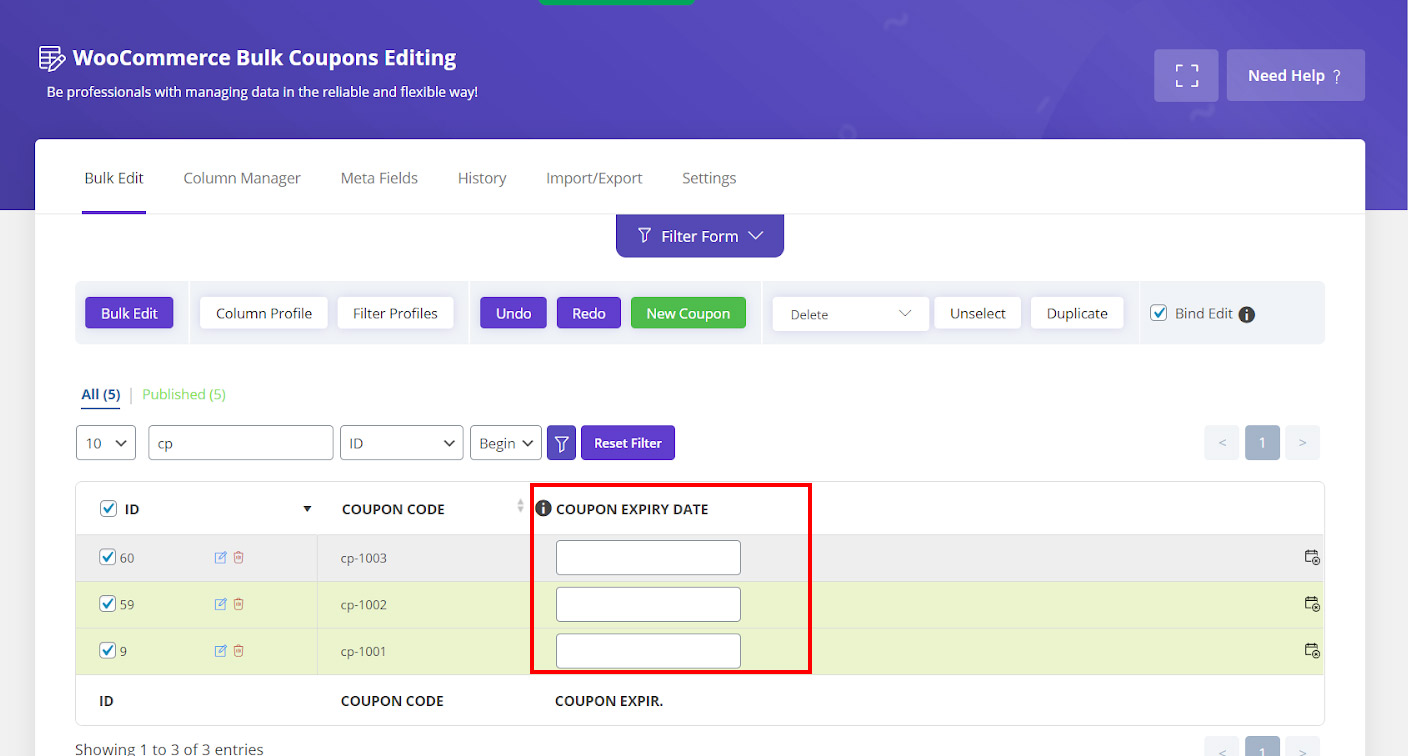
Task: Click Reset Filter to clear the search
Action: [627, 442]
